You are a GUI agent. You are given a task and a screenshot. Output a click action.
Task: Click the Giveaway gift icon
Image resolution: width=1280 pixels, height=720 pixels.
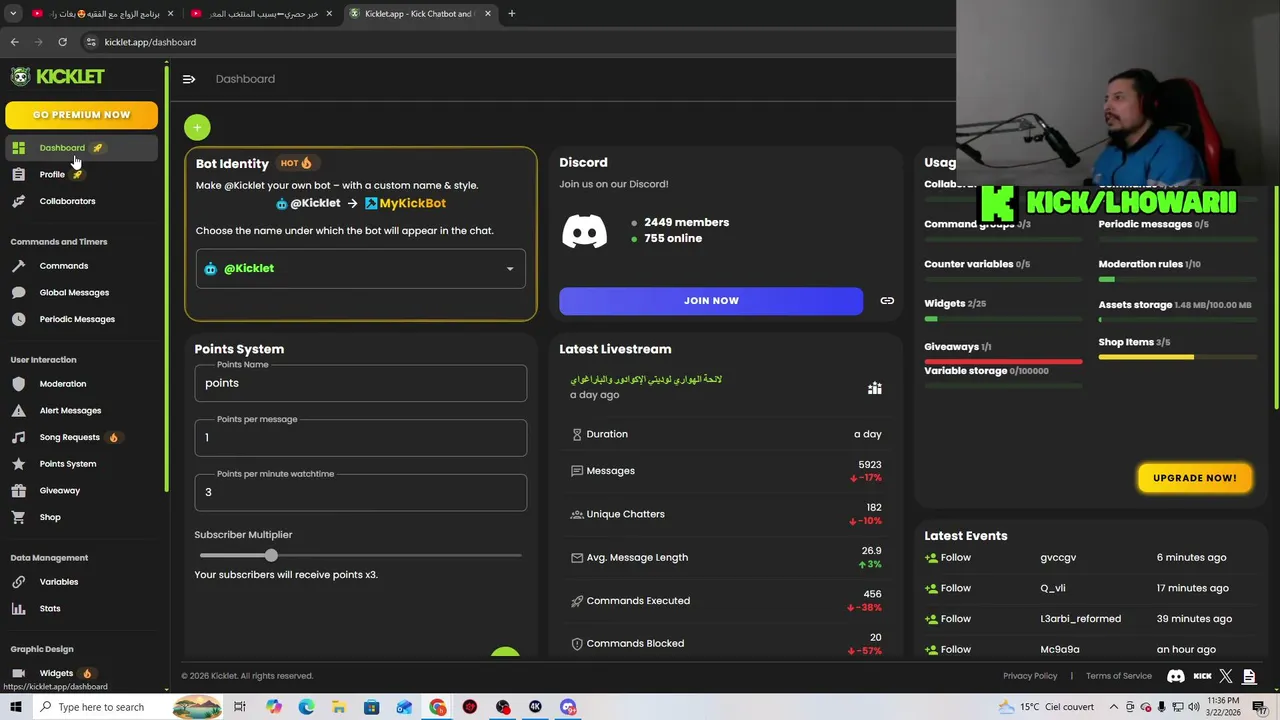pyautogui.click(x=18, y=491)
